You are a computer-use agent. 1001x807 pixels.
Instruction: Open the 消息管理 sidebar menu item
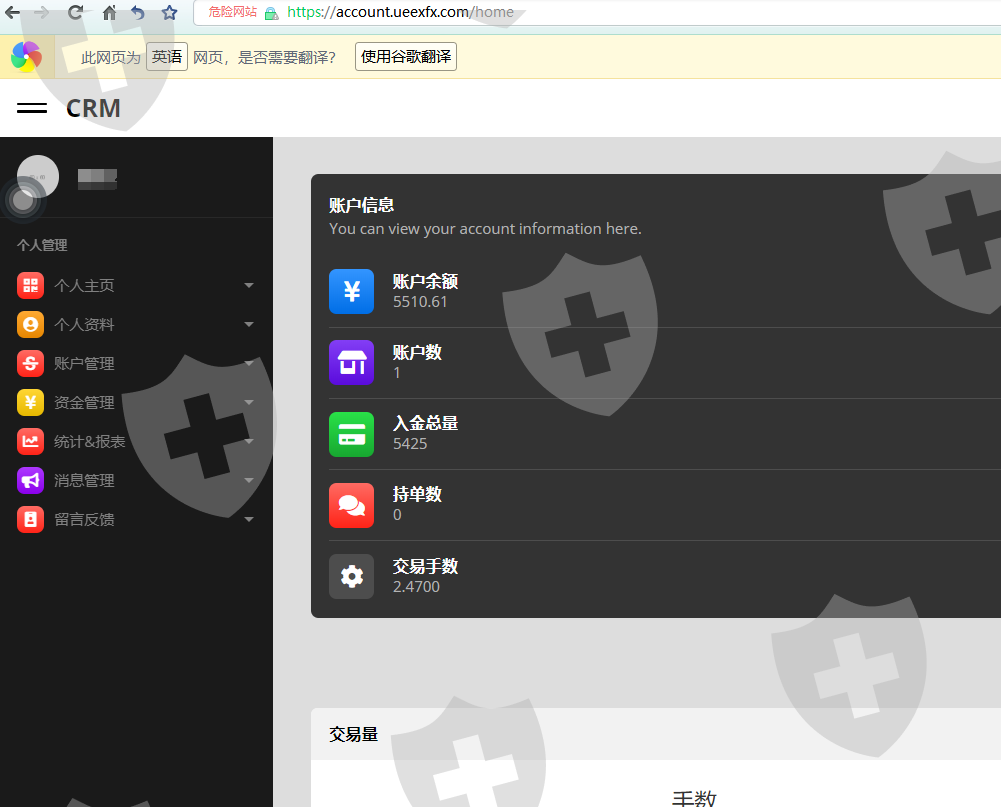point(84,481)
